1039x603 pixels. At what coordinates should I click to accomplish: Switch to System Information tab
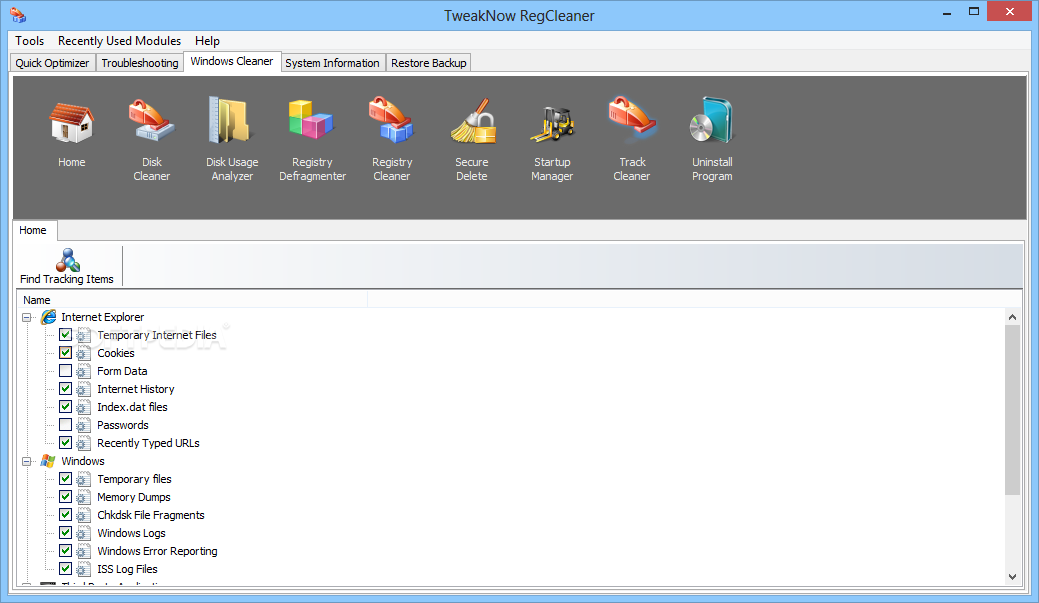coord(332,63)
